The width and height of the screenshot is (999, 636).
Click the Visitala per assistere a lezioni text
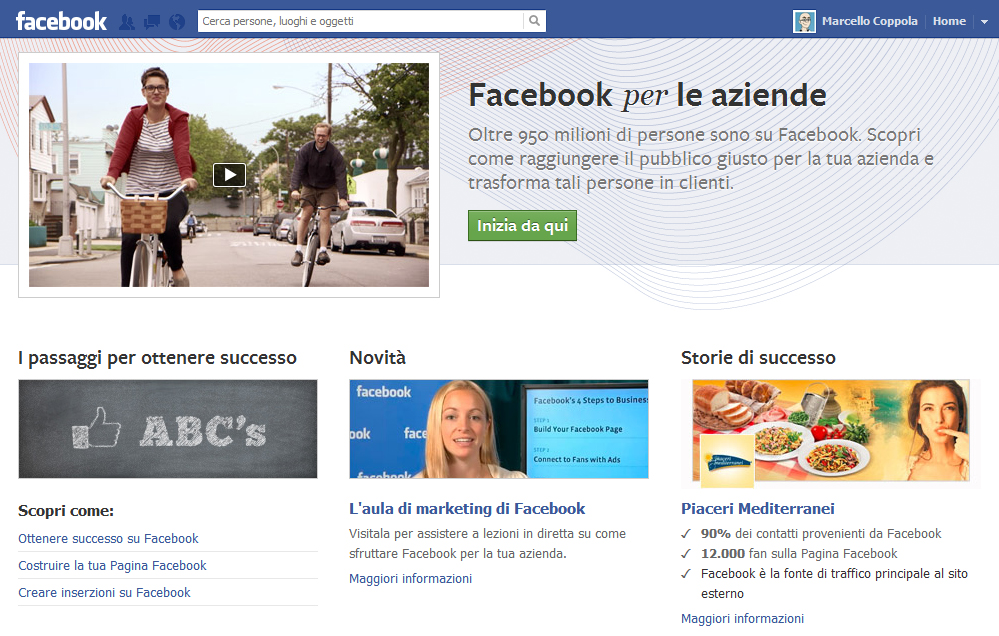(x=487, y=544)
